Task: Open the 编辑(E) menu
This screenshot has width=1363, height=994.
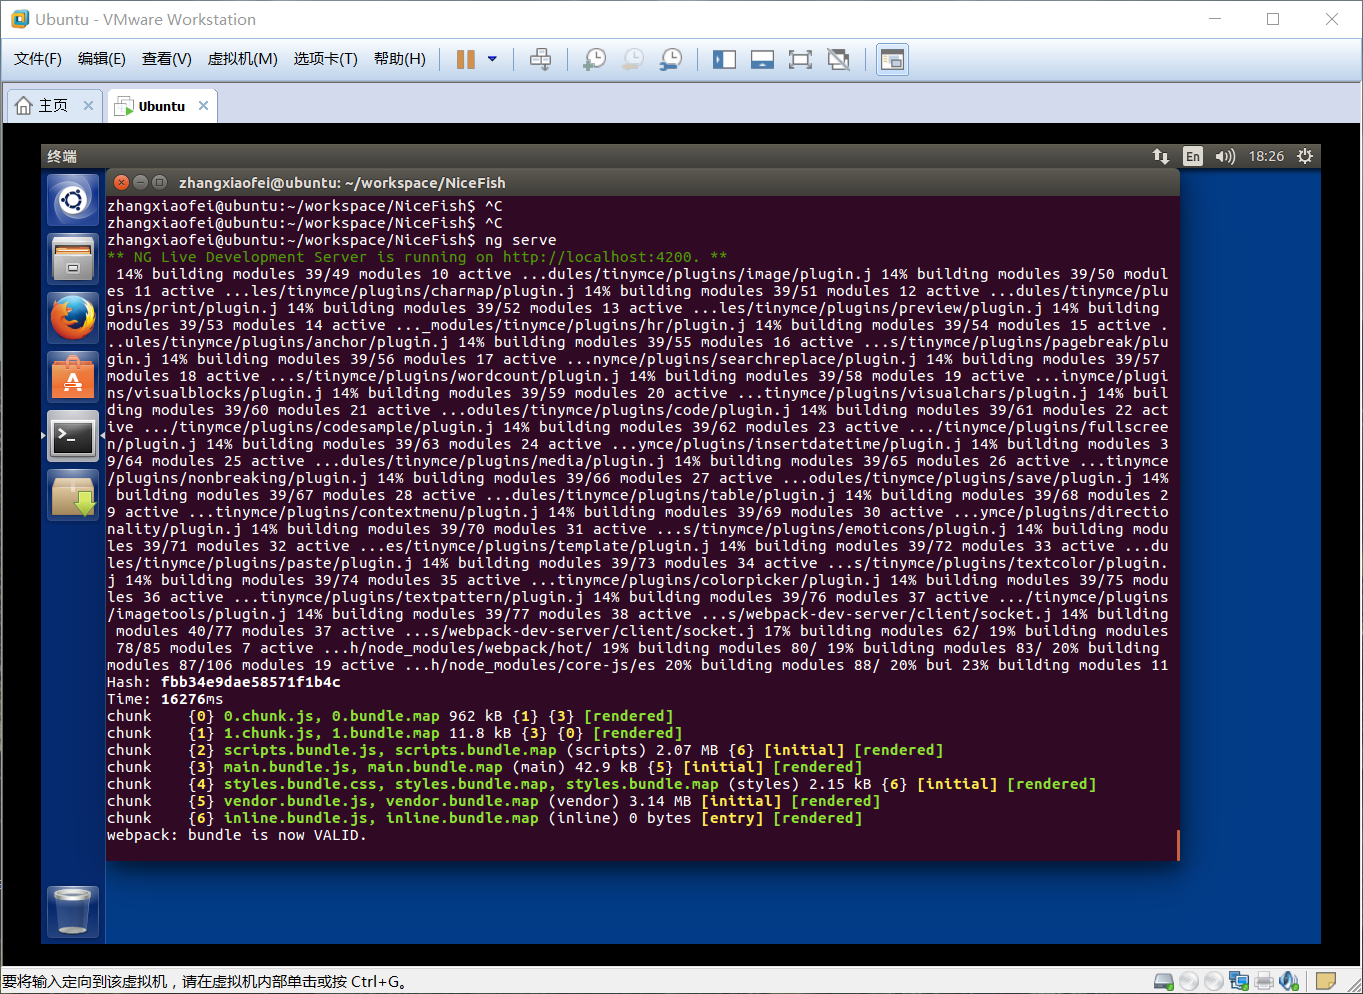Action: pos(102,59)
